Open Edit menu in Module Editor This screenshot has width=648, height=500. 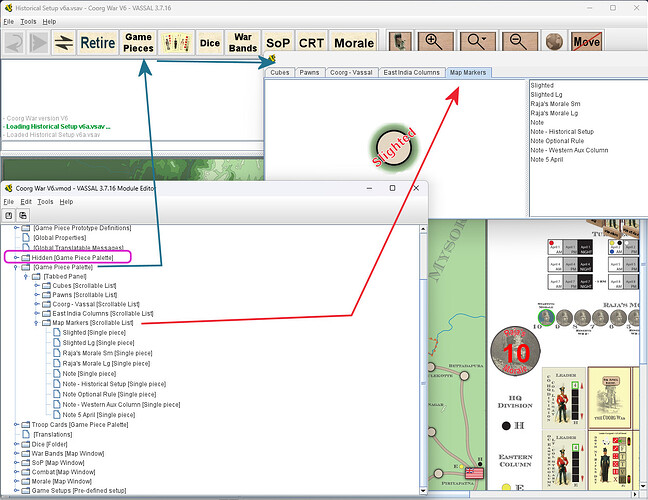tap(26, 202)
